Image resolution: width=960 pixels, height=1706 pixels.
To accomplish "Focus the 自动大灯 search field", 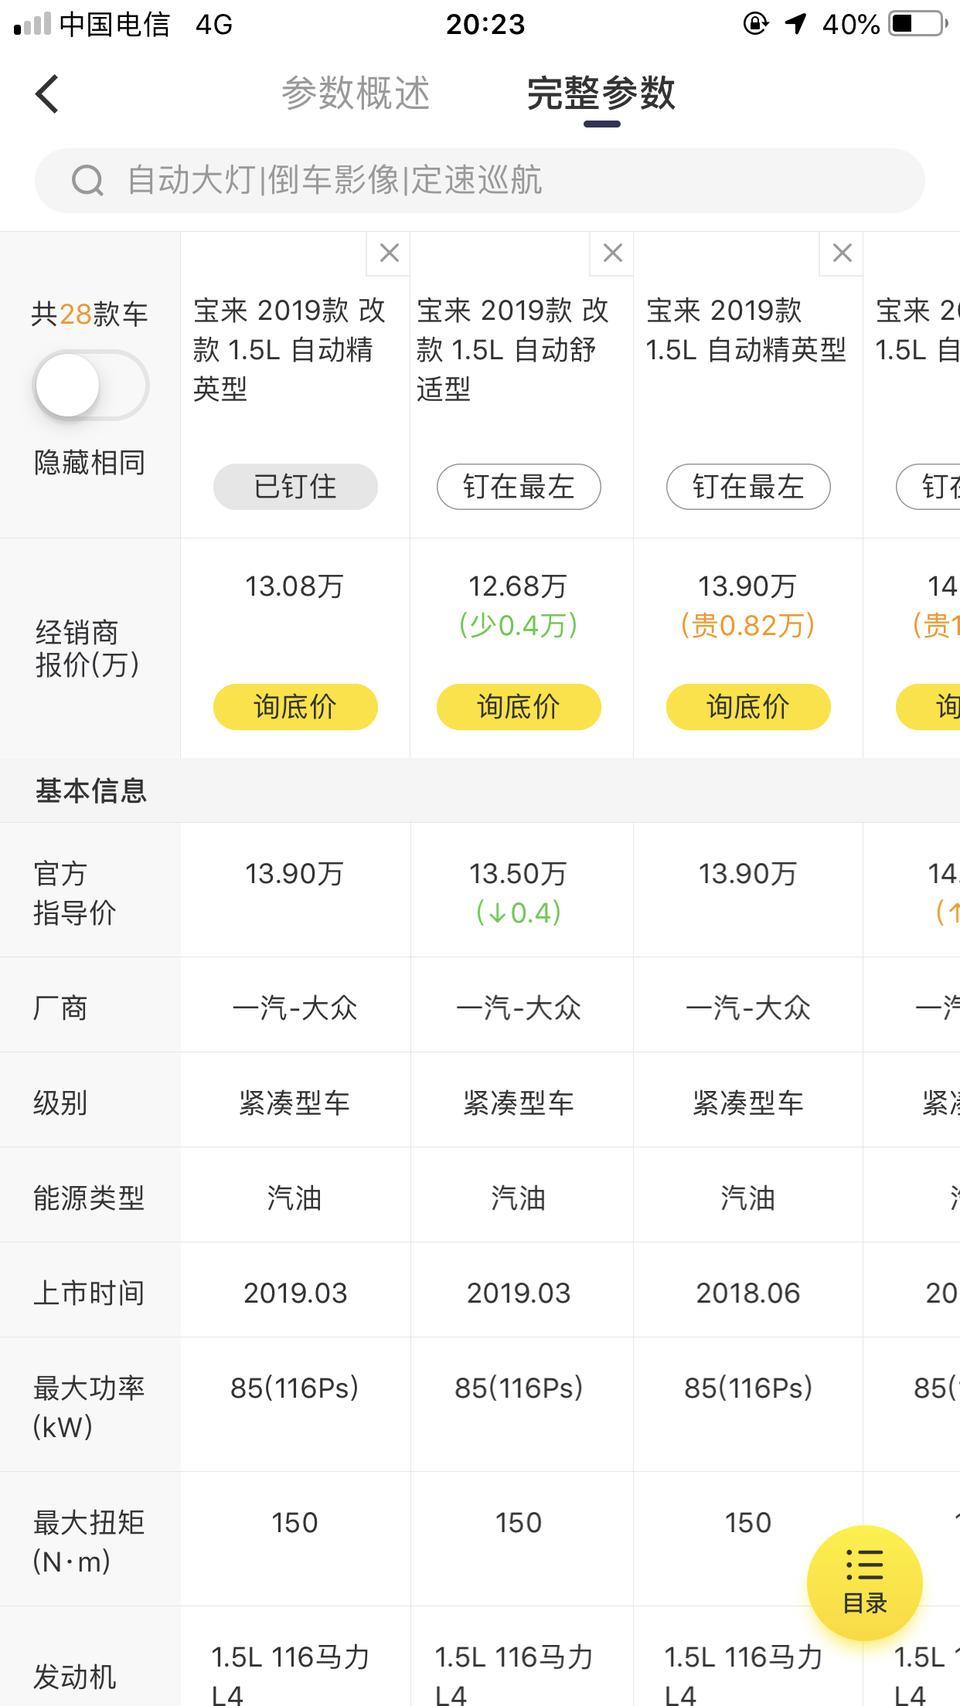I will click(480, 181).
